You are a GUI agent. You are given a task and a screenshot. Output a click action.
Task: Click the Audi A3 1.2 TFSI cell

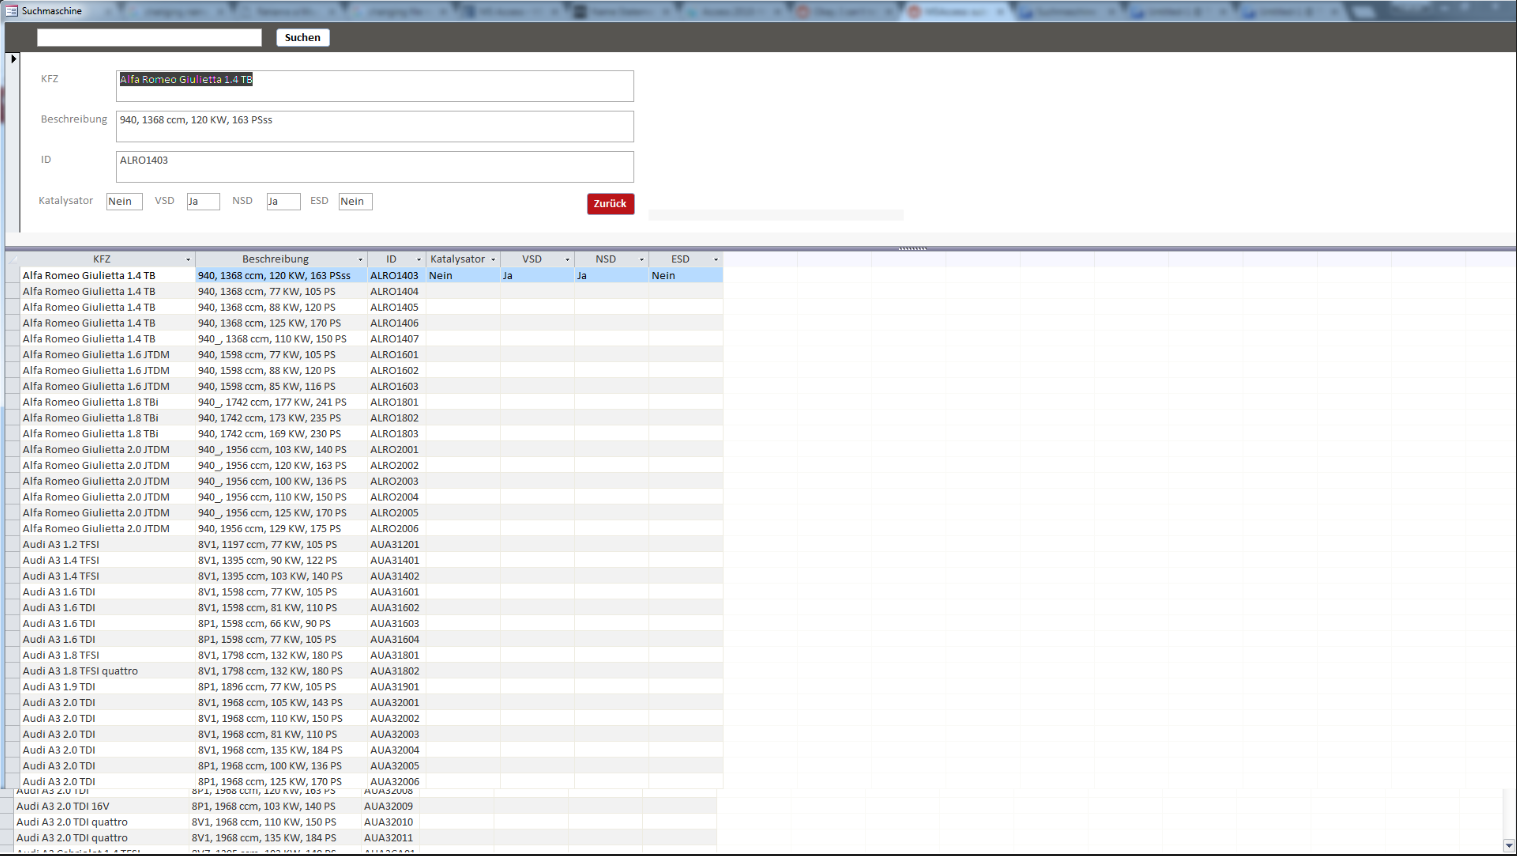[x=108, y=545]
